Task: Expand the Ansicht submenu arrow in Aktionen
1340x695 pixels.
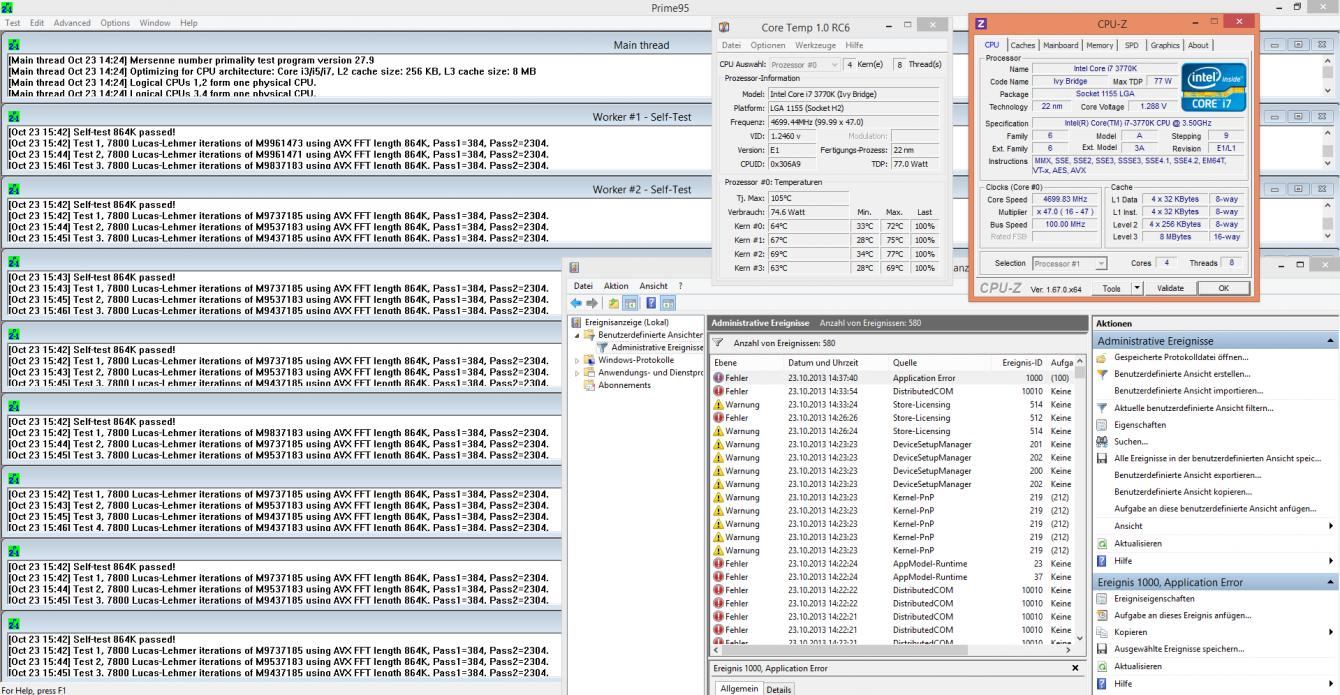Action: pos(1331,526)
